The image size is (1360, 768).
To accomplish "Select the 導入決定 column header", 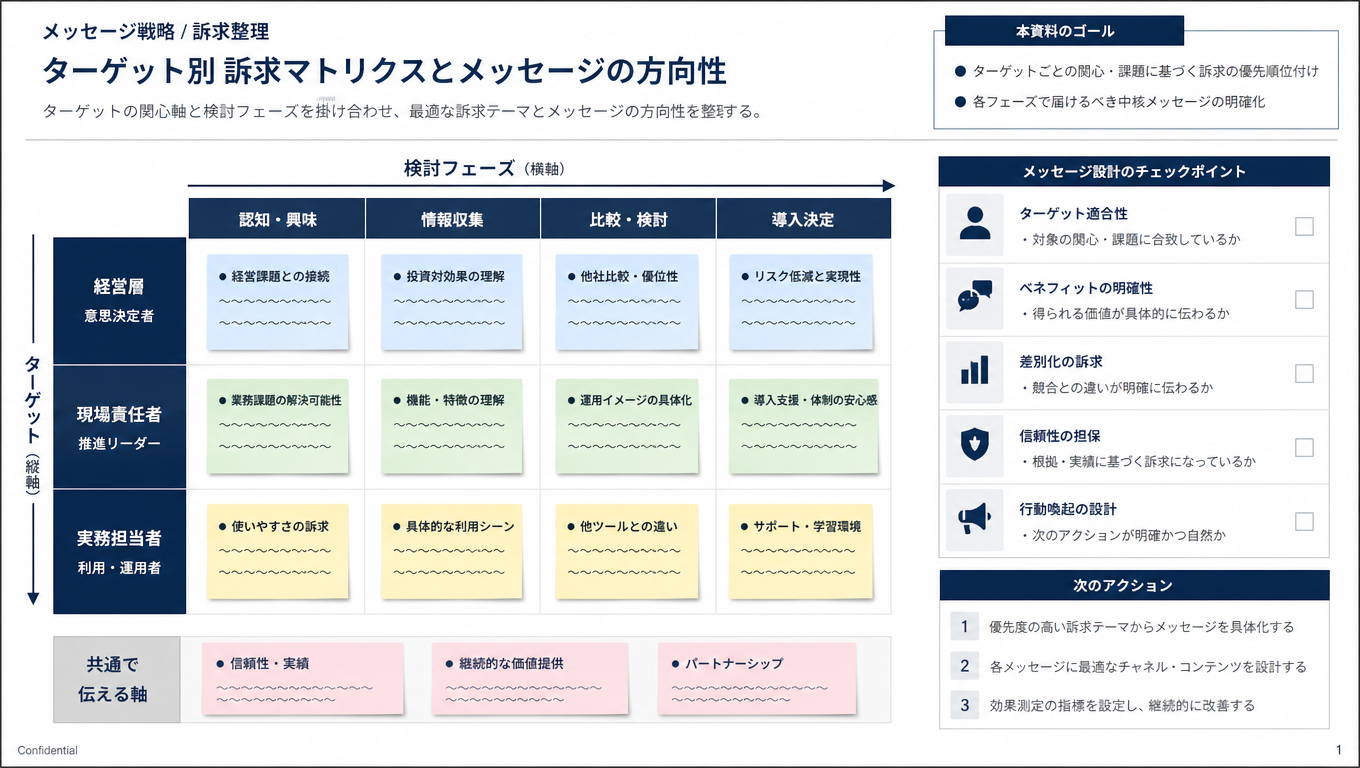I will pyautogui.click(x=803, y=219).
